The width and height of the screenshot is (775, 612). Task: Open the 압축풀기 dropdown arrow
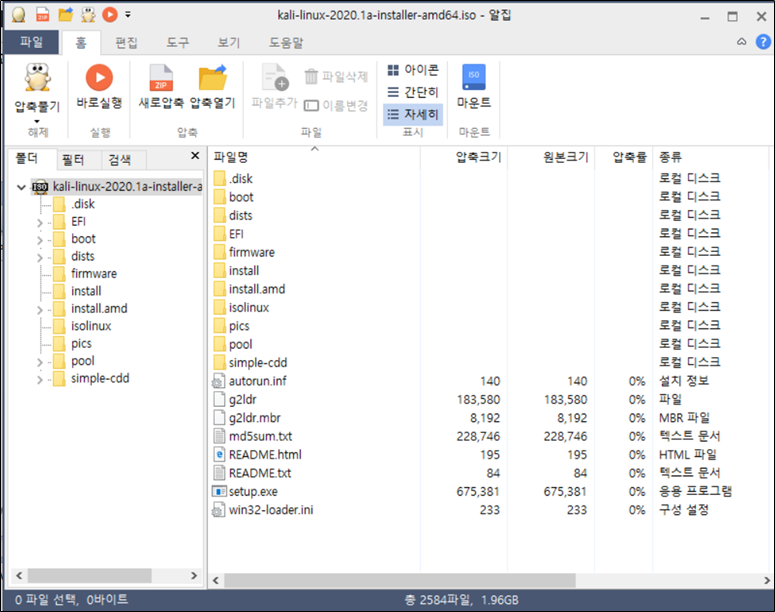[x=37, y=121]
